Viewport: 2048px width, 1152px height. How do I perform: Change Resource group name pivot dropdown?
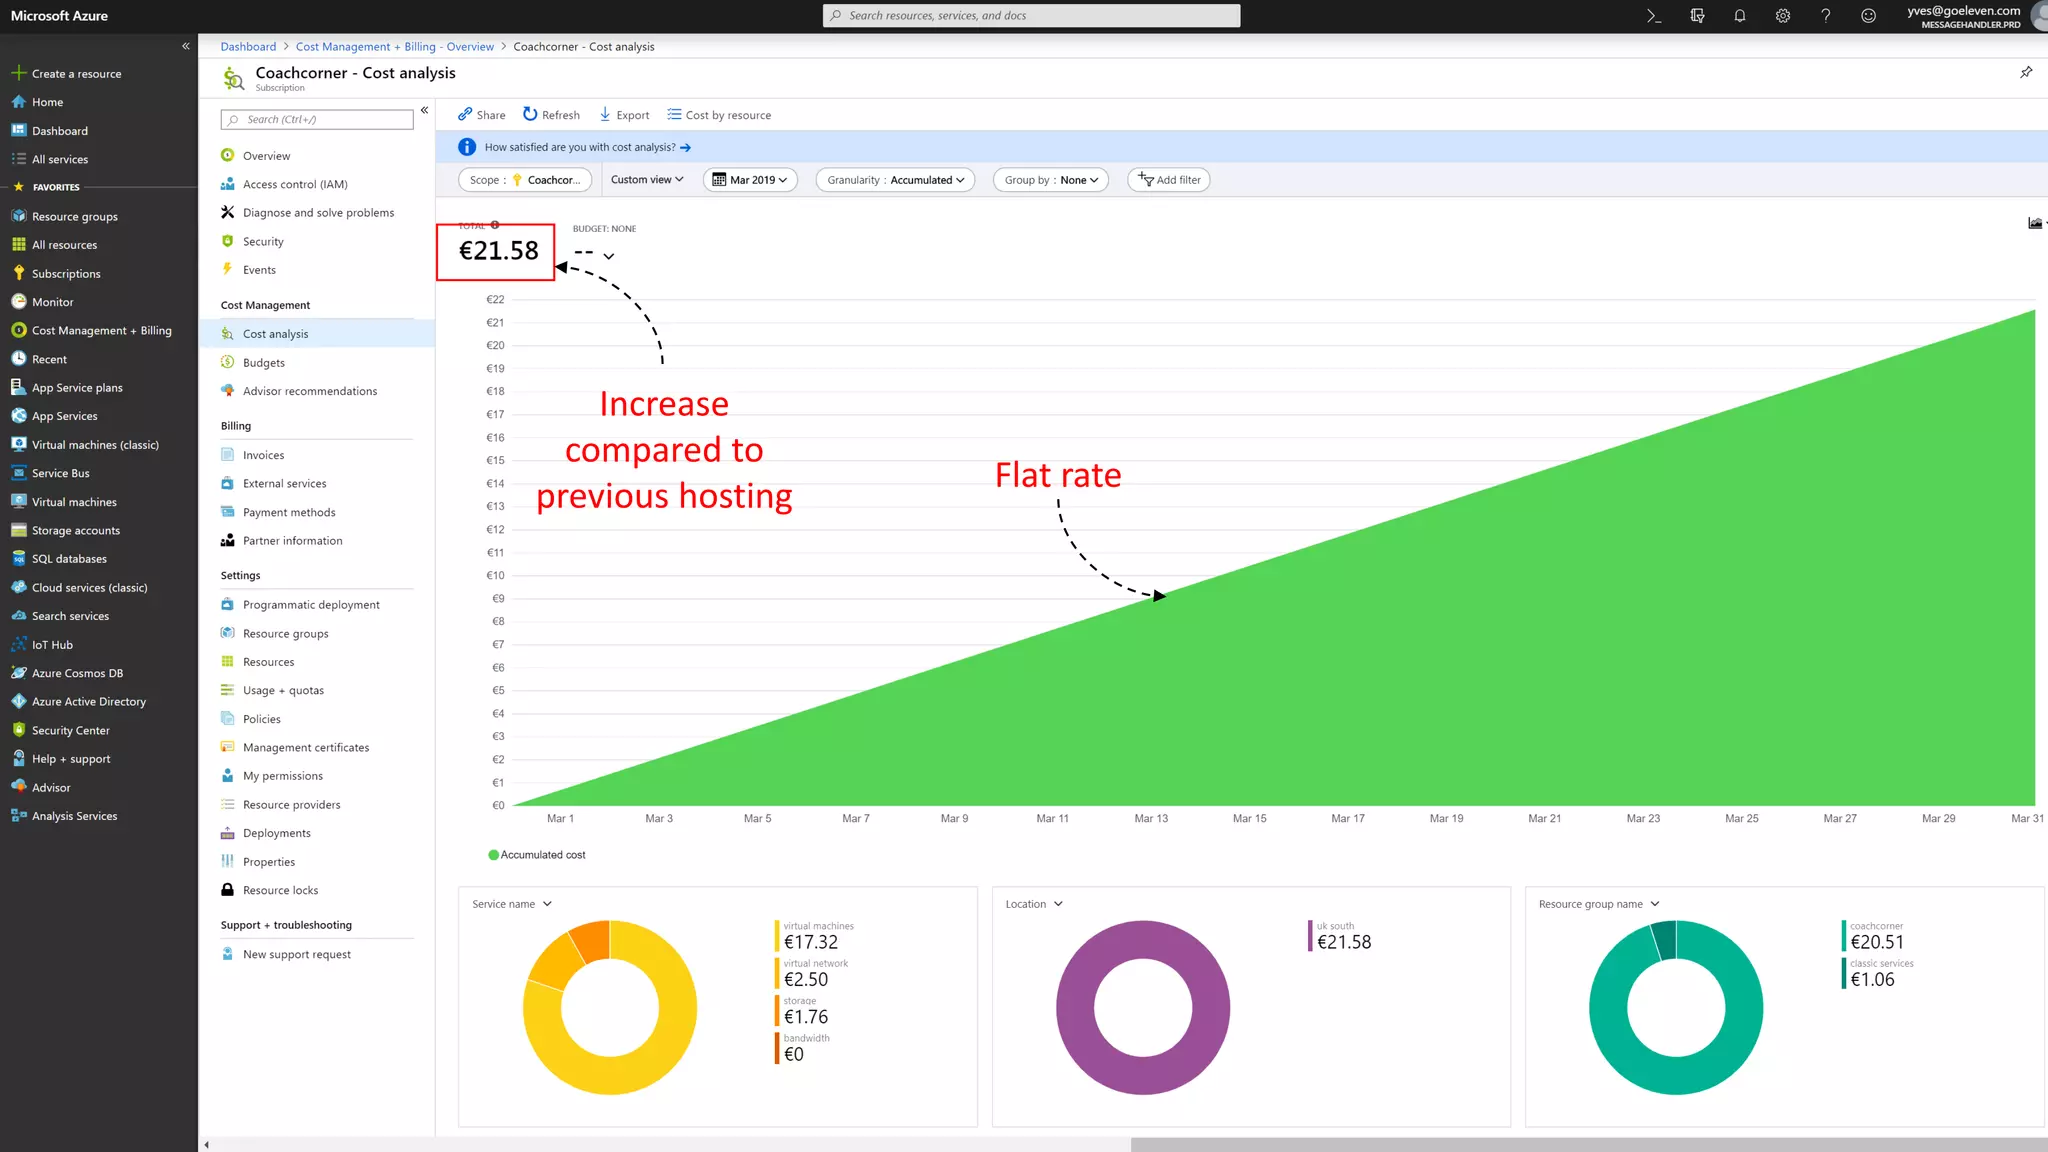[x=1599, y=904]
